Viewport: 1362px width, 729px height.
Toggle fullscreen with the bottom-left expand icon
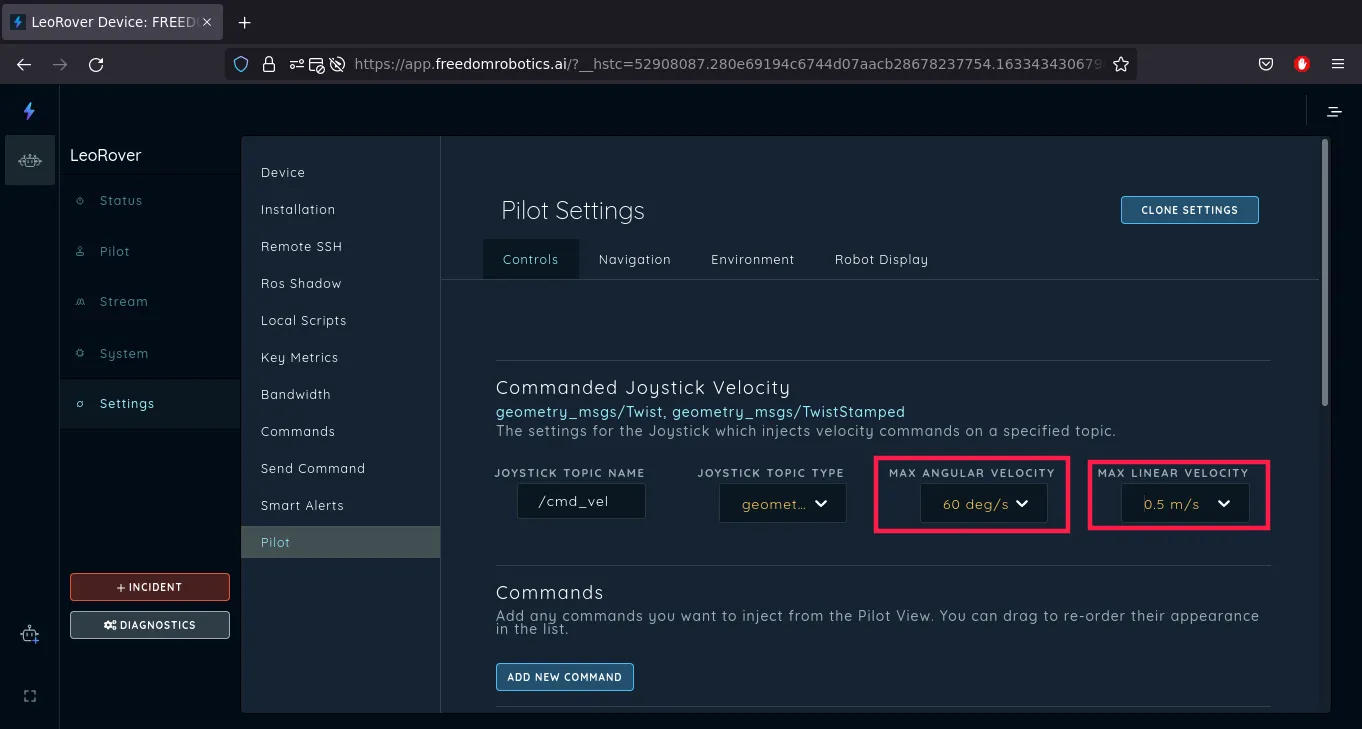coord(29,696)
